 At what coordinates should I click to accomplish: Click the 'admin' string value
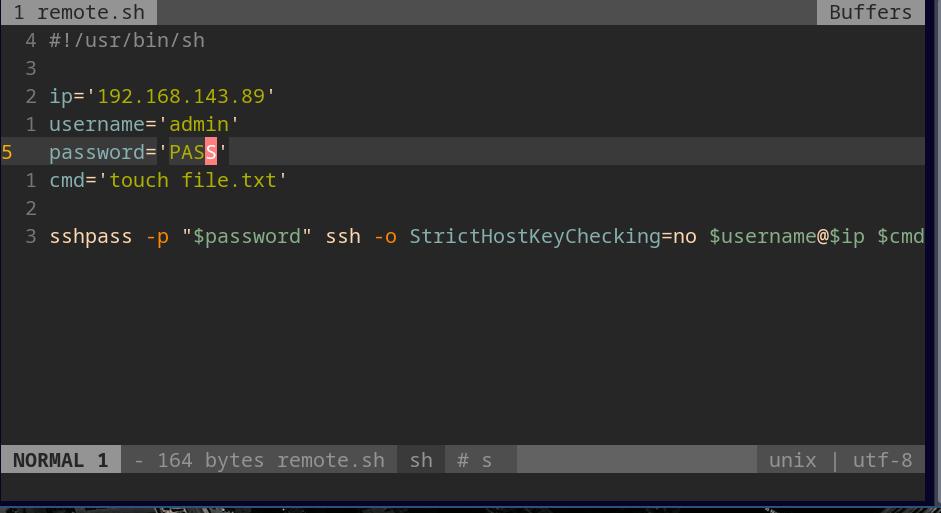tap(198, 124)
